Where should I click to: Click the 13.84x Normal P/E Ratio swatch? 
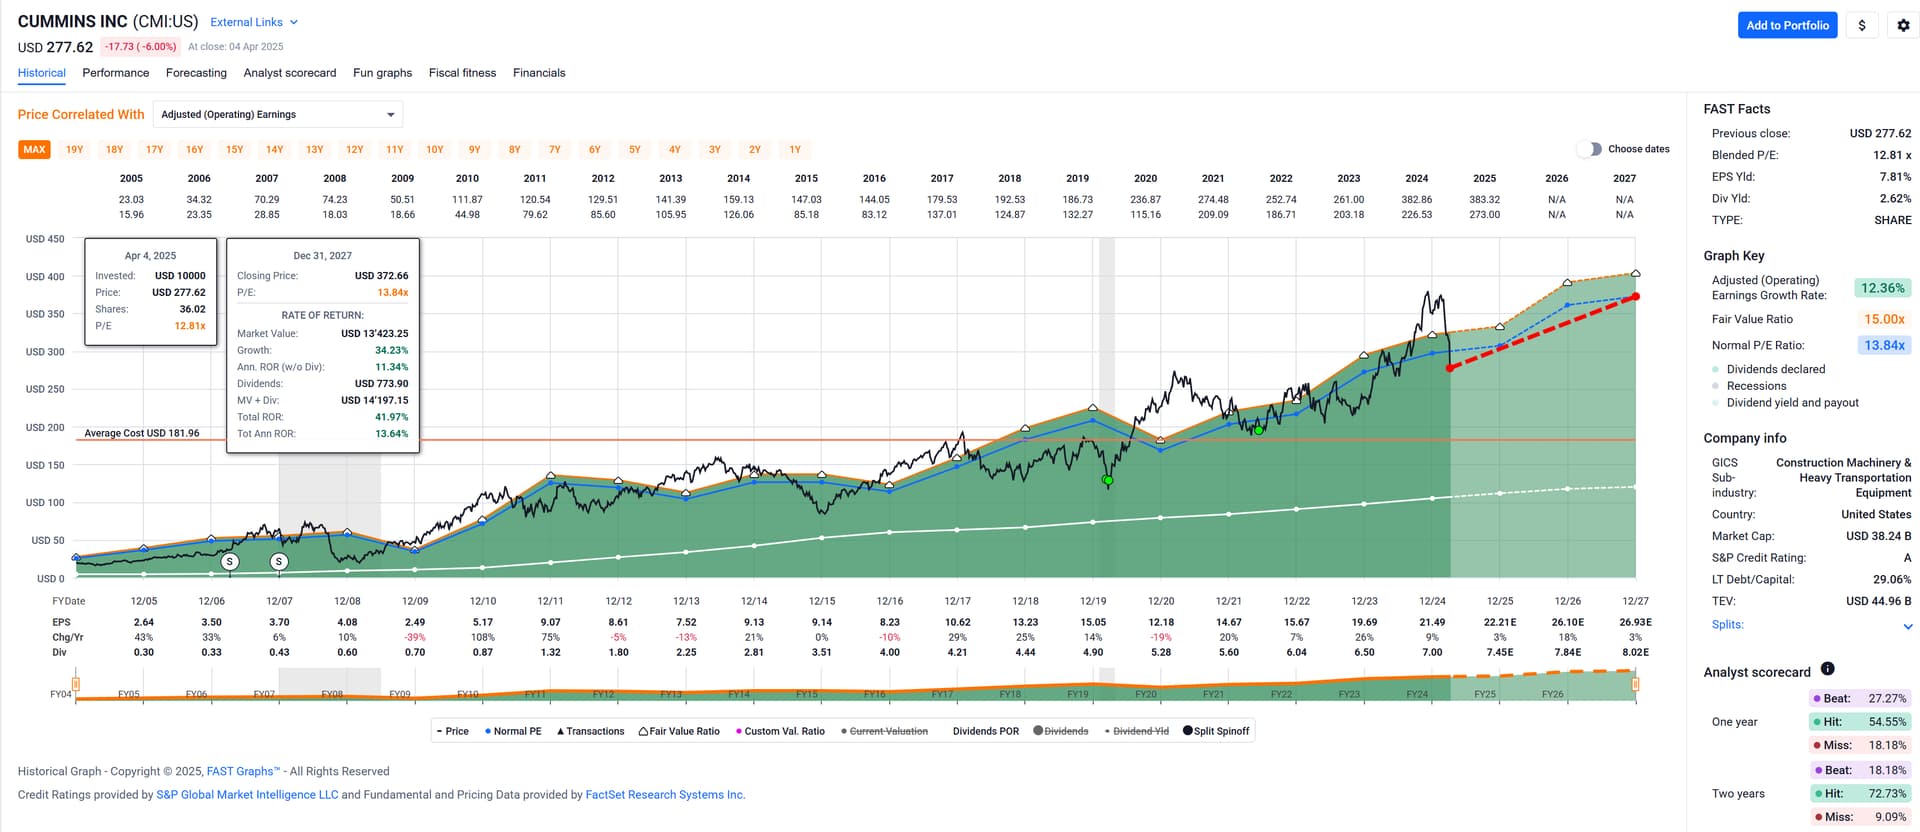[1882, 345]
